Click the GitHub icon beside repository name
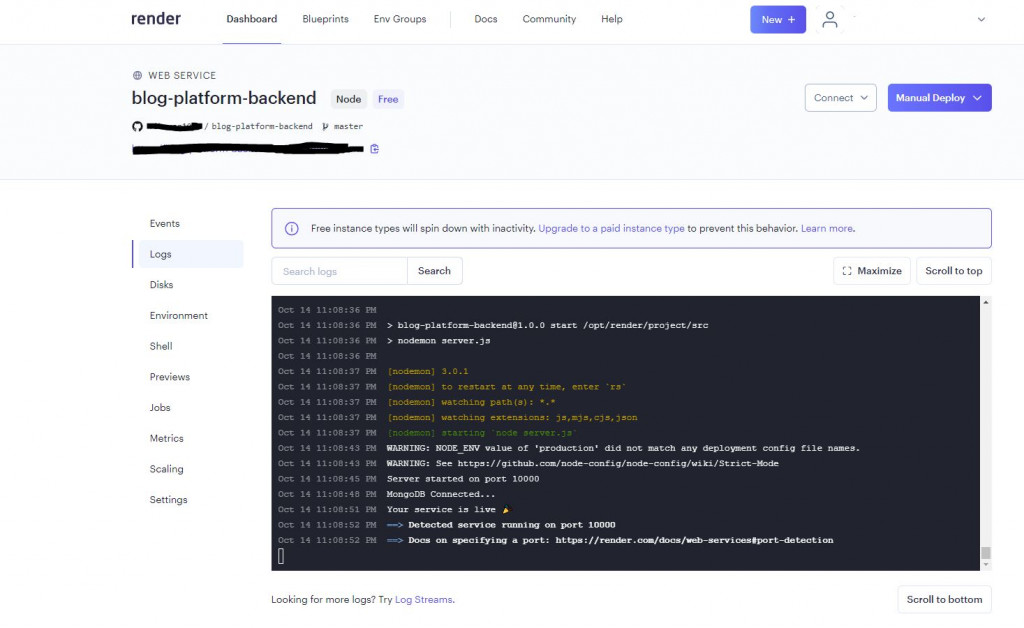 (137, 126)
